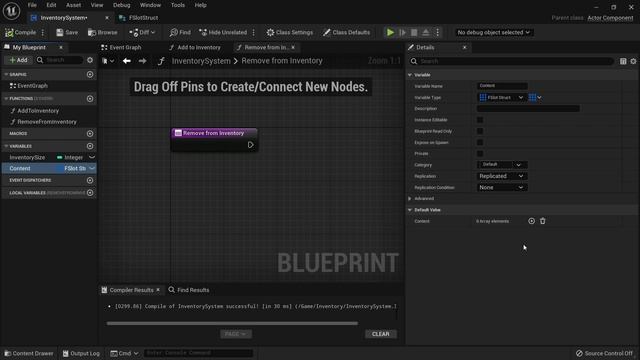Start Play in editor
Viewport: 640px width, 360px height.
pos(390,32)
